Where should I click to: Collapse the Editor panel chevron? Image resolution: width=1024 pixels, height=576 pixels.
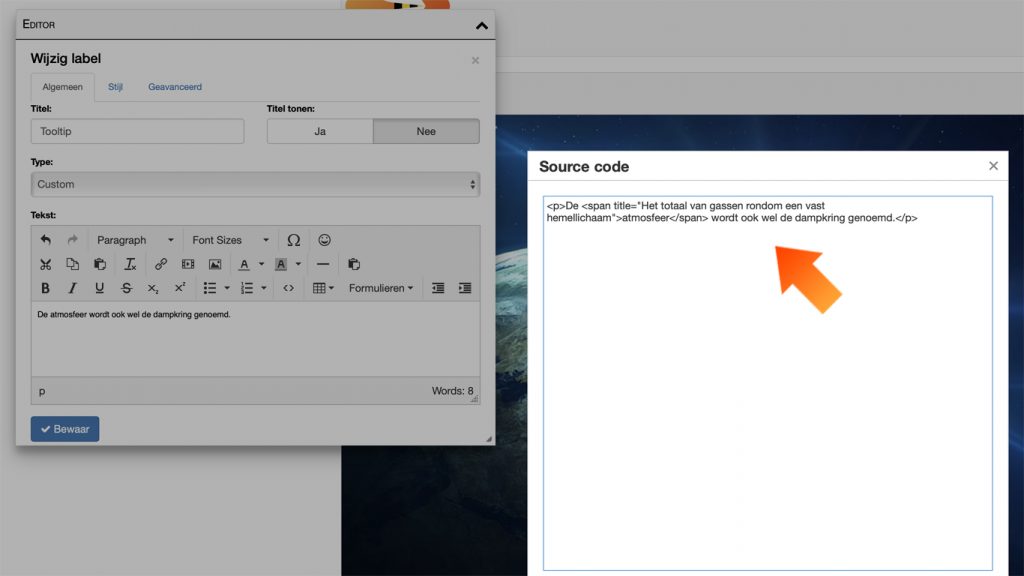click(x=482, y=25)
